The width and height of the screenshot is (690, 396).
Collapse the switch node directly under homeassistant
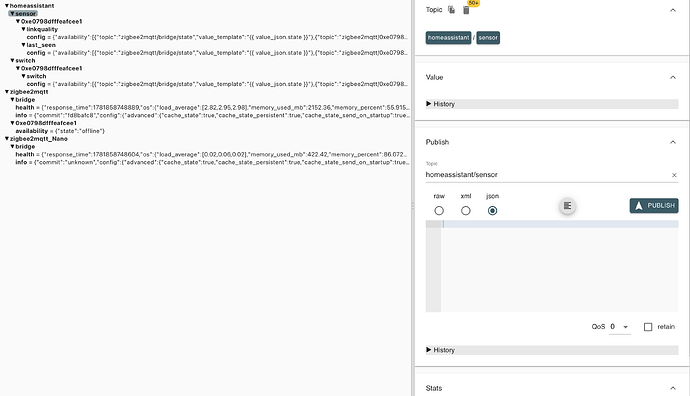coord(12,60)
